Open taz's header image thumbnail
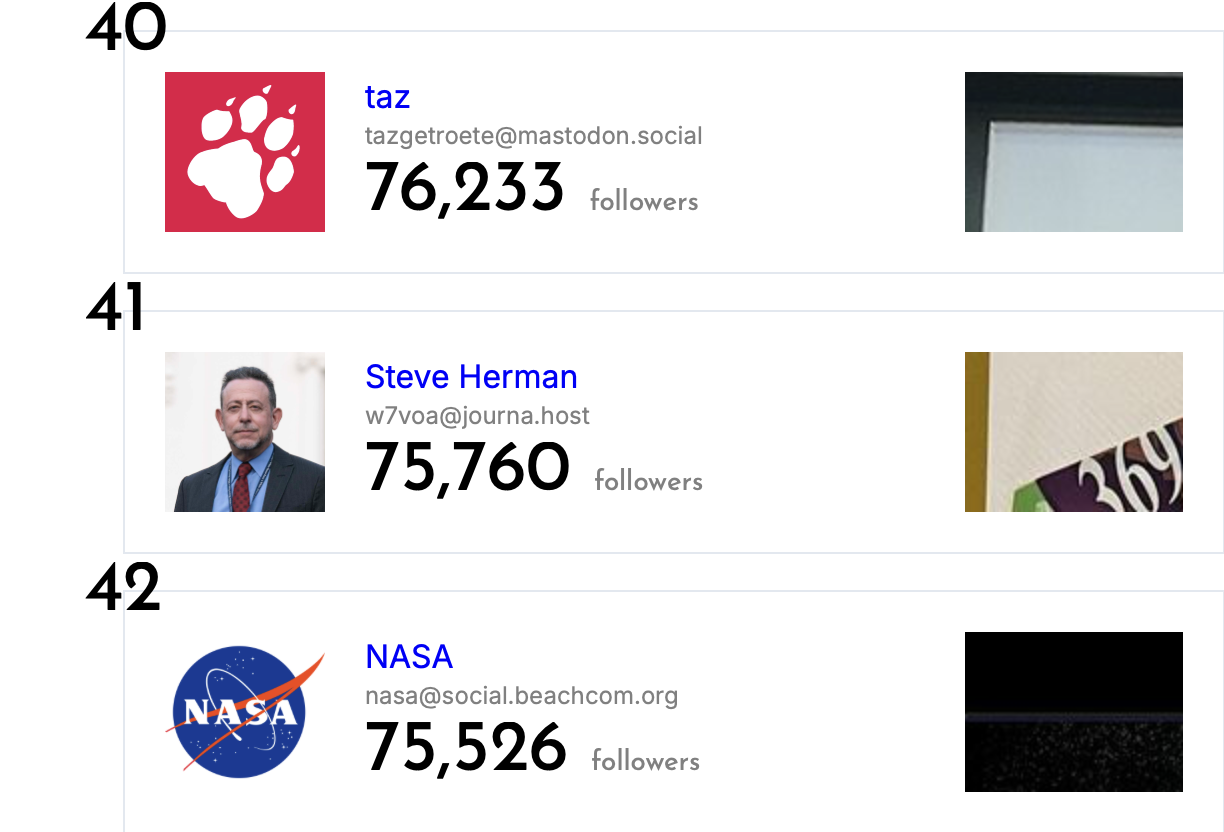Screen dimensions: 1224x832 1074,152
